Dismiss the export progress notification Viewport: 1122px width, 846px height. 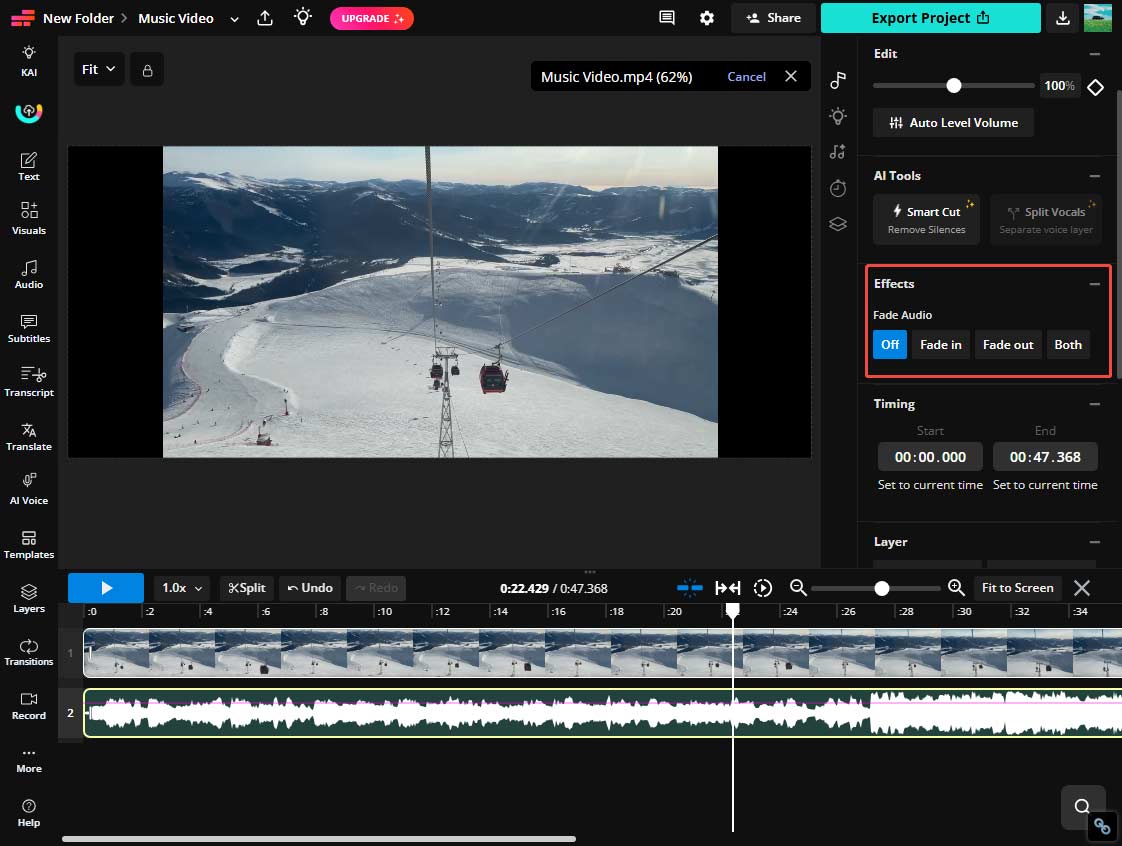click(x=791, y=76)
